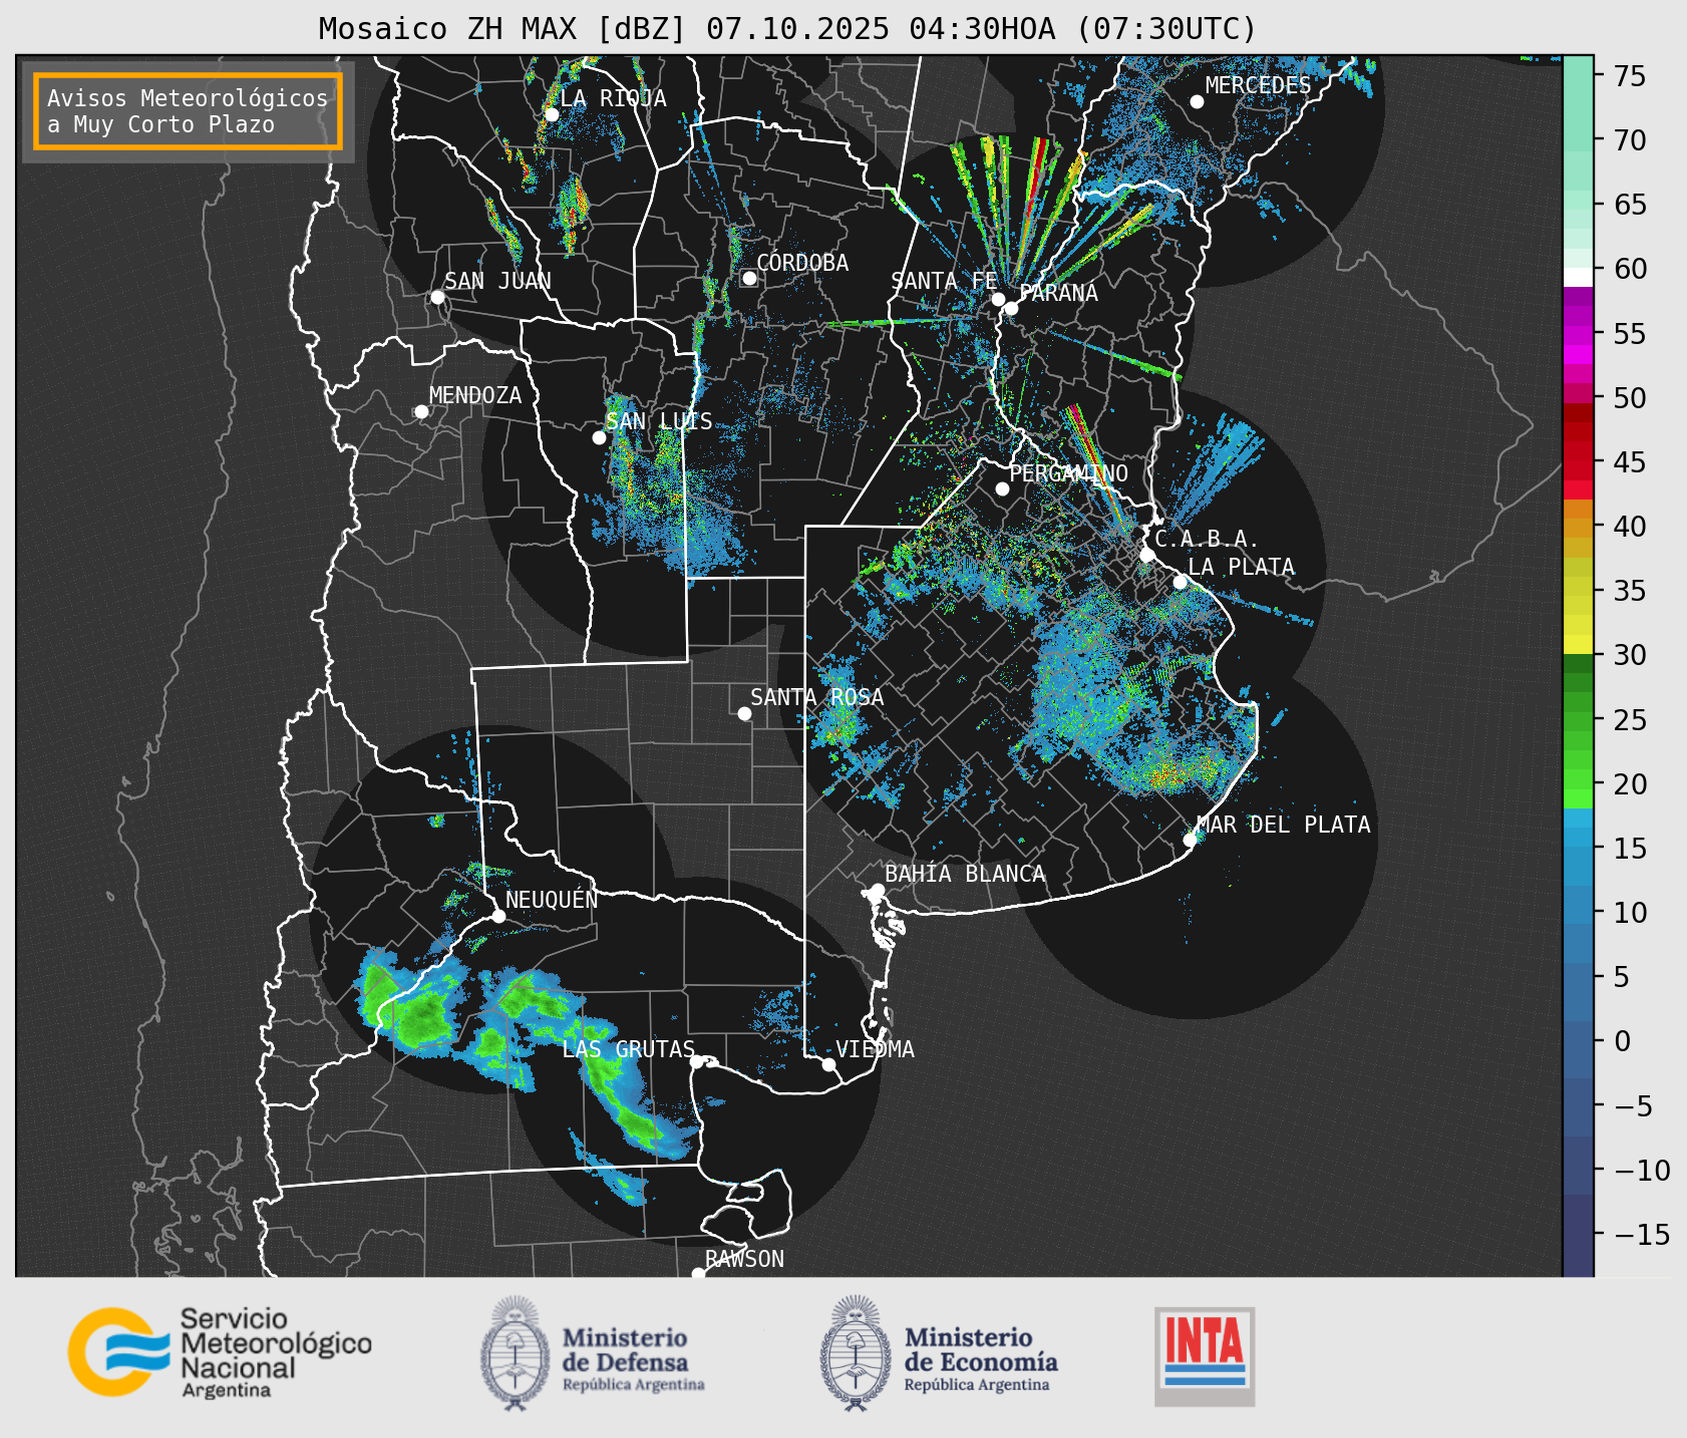Select the Mar del Plata marker dot
Image resolution: width=1687 pixels, height=1438 pixels.
click(1190, 839)
